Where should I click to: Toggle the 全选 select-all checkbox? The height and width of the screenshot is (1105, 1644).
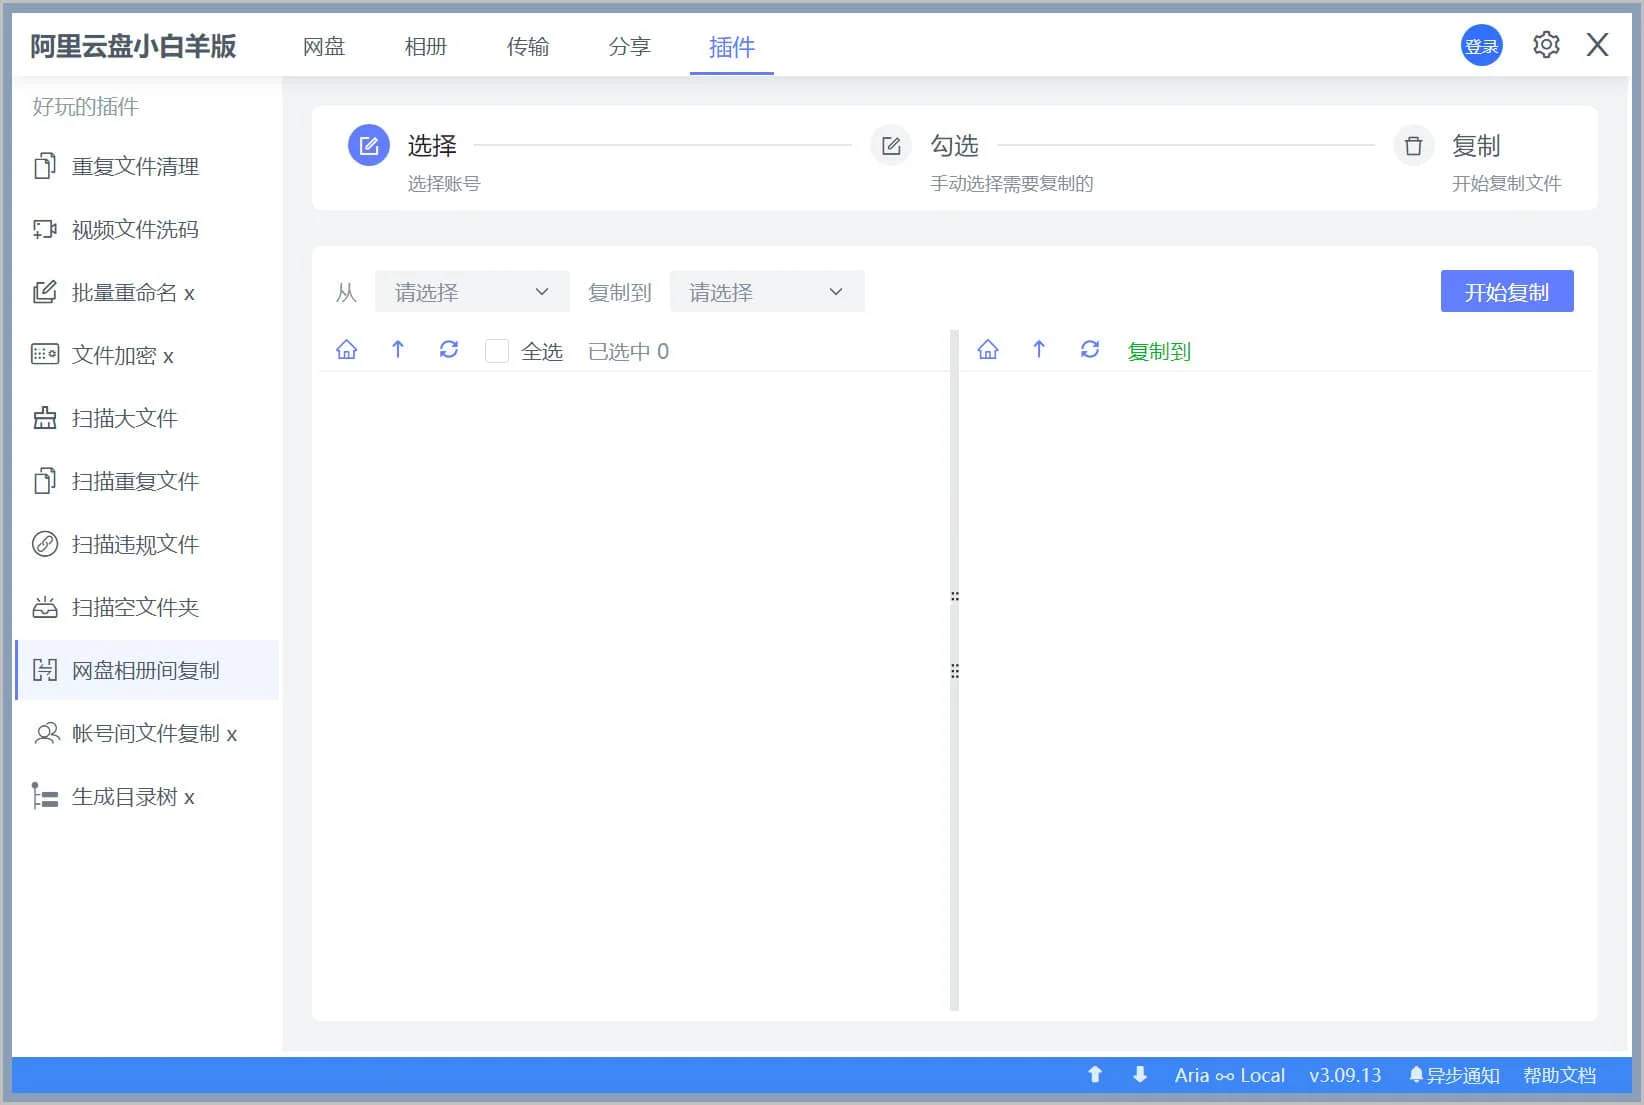496,351
